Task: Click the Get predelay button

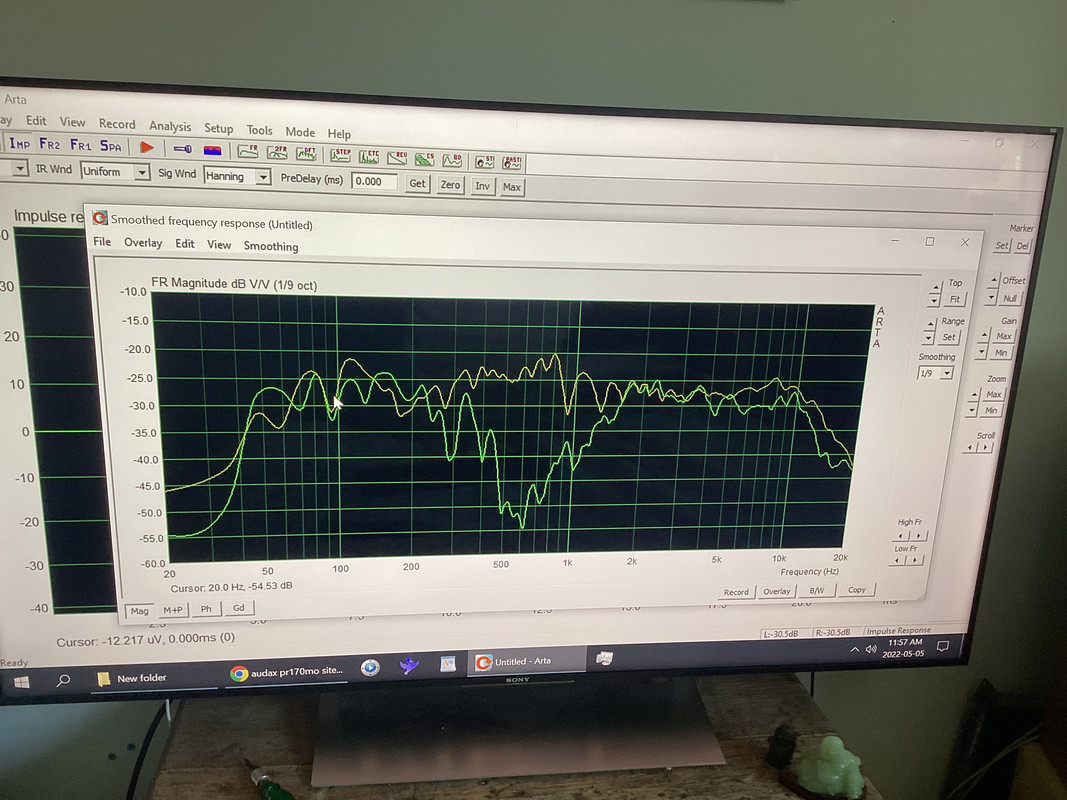Action: [x=417, y=183]
